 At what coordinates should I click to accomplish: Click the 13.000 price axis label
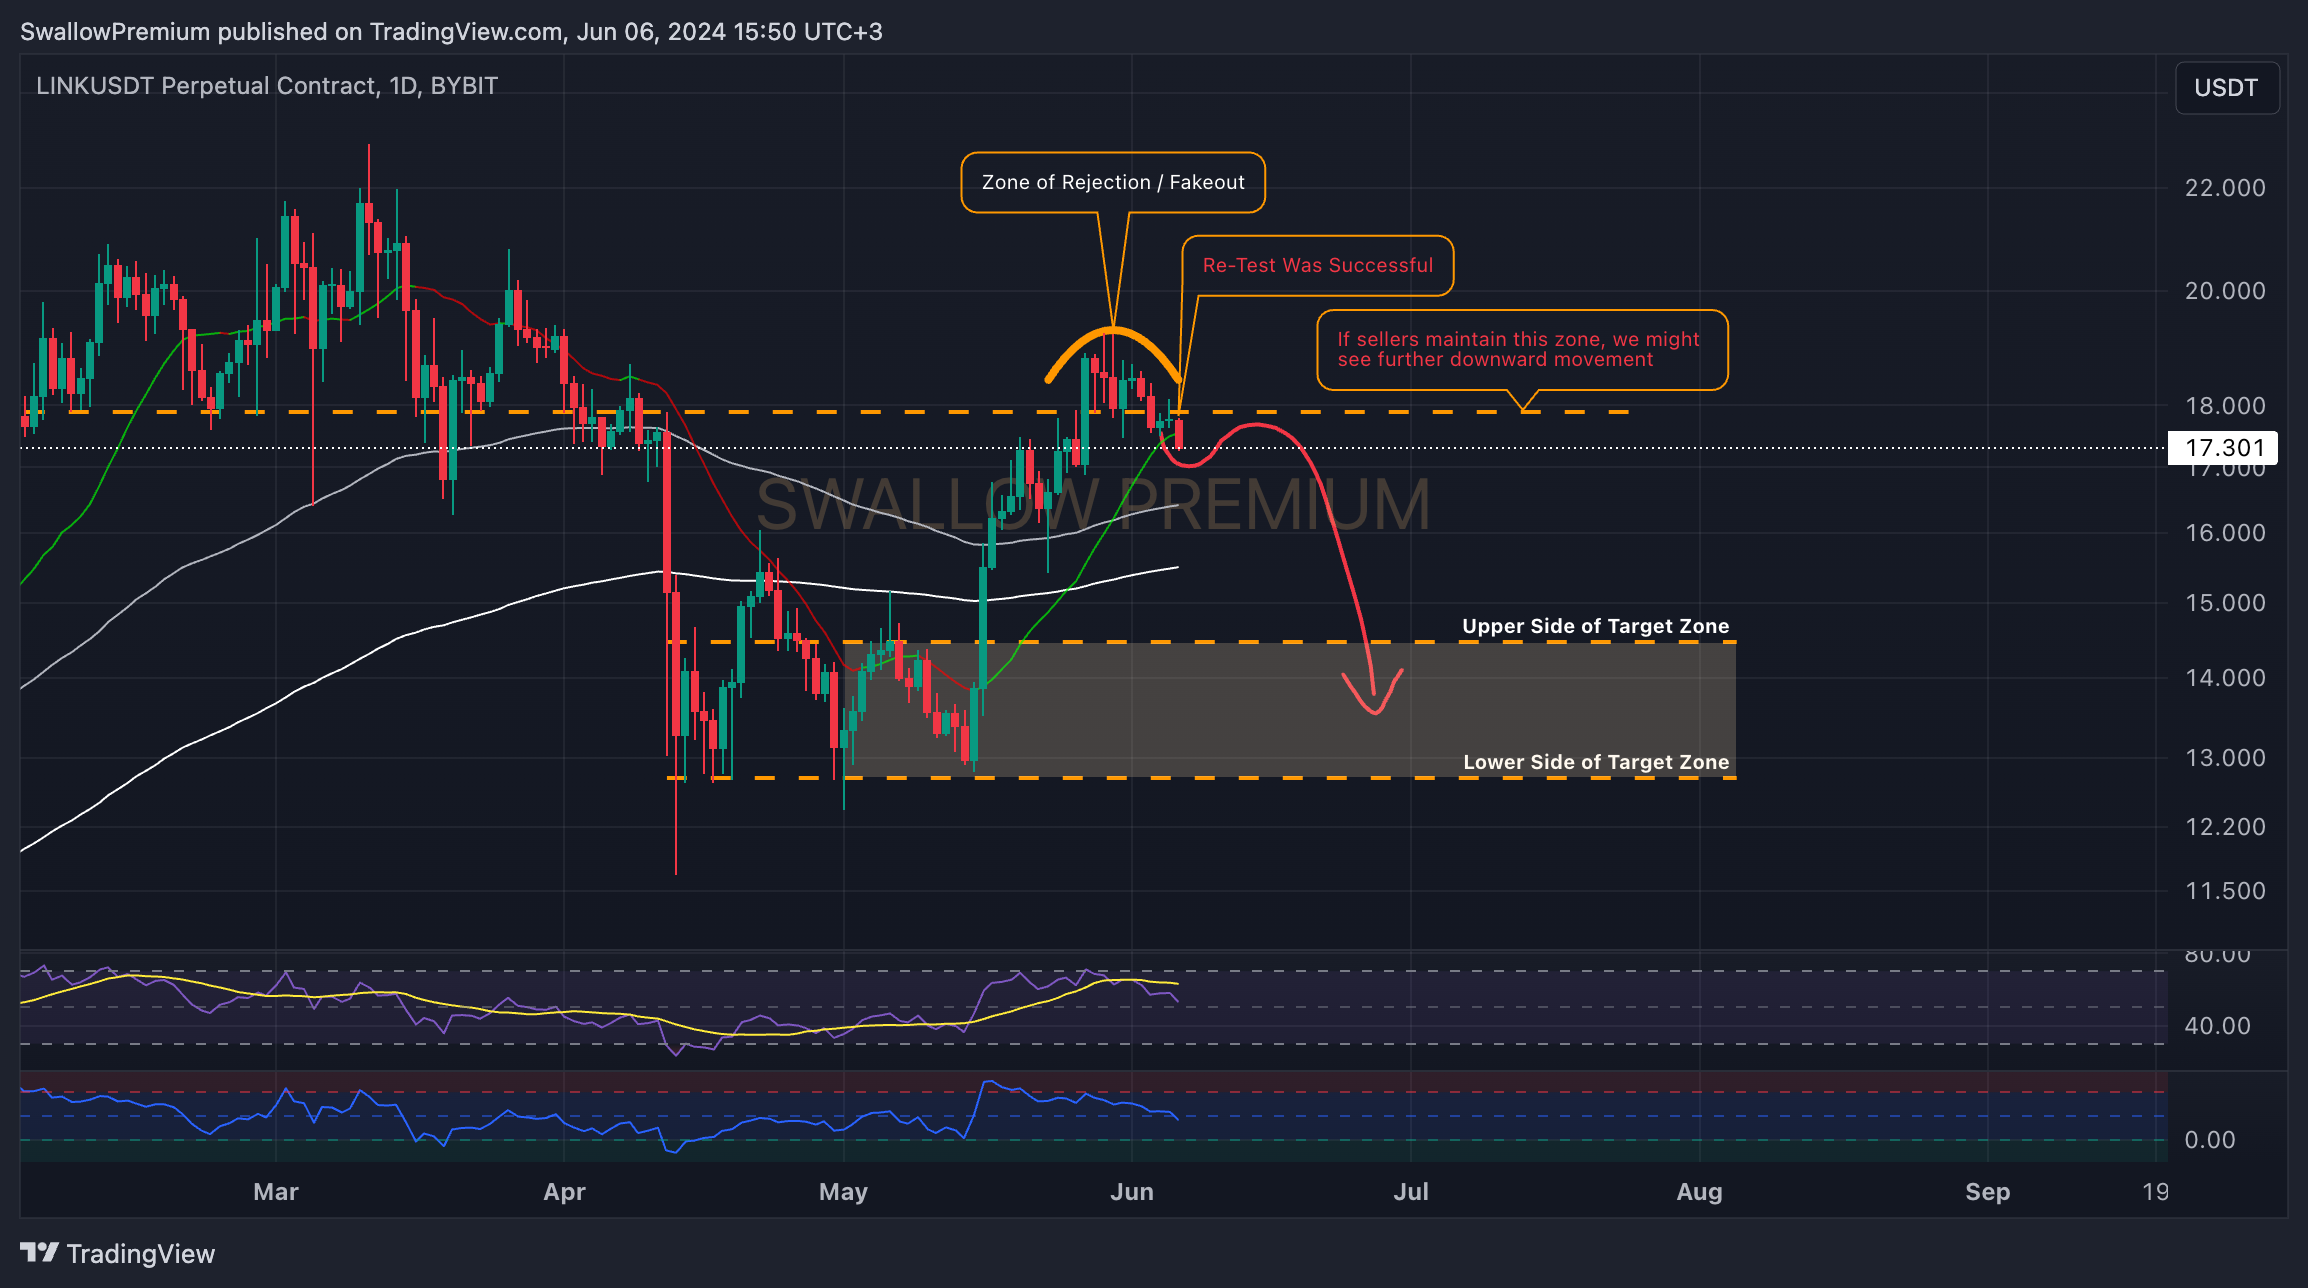point(2225,758)
